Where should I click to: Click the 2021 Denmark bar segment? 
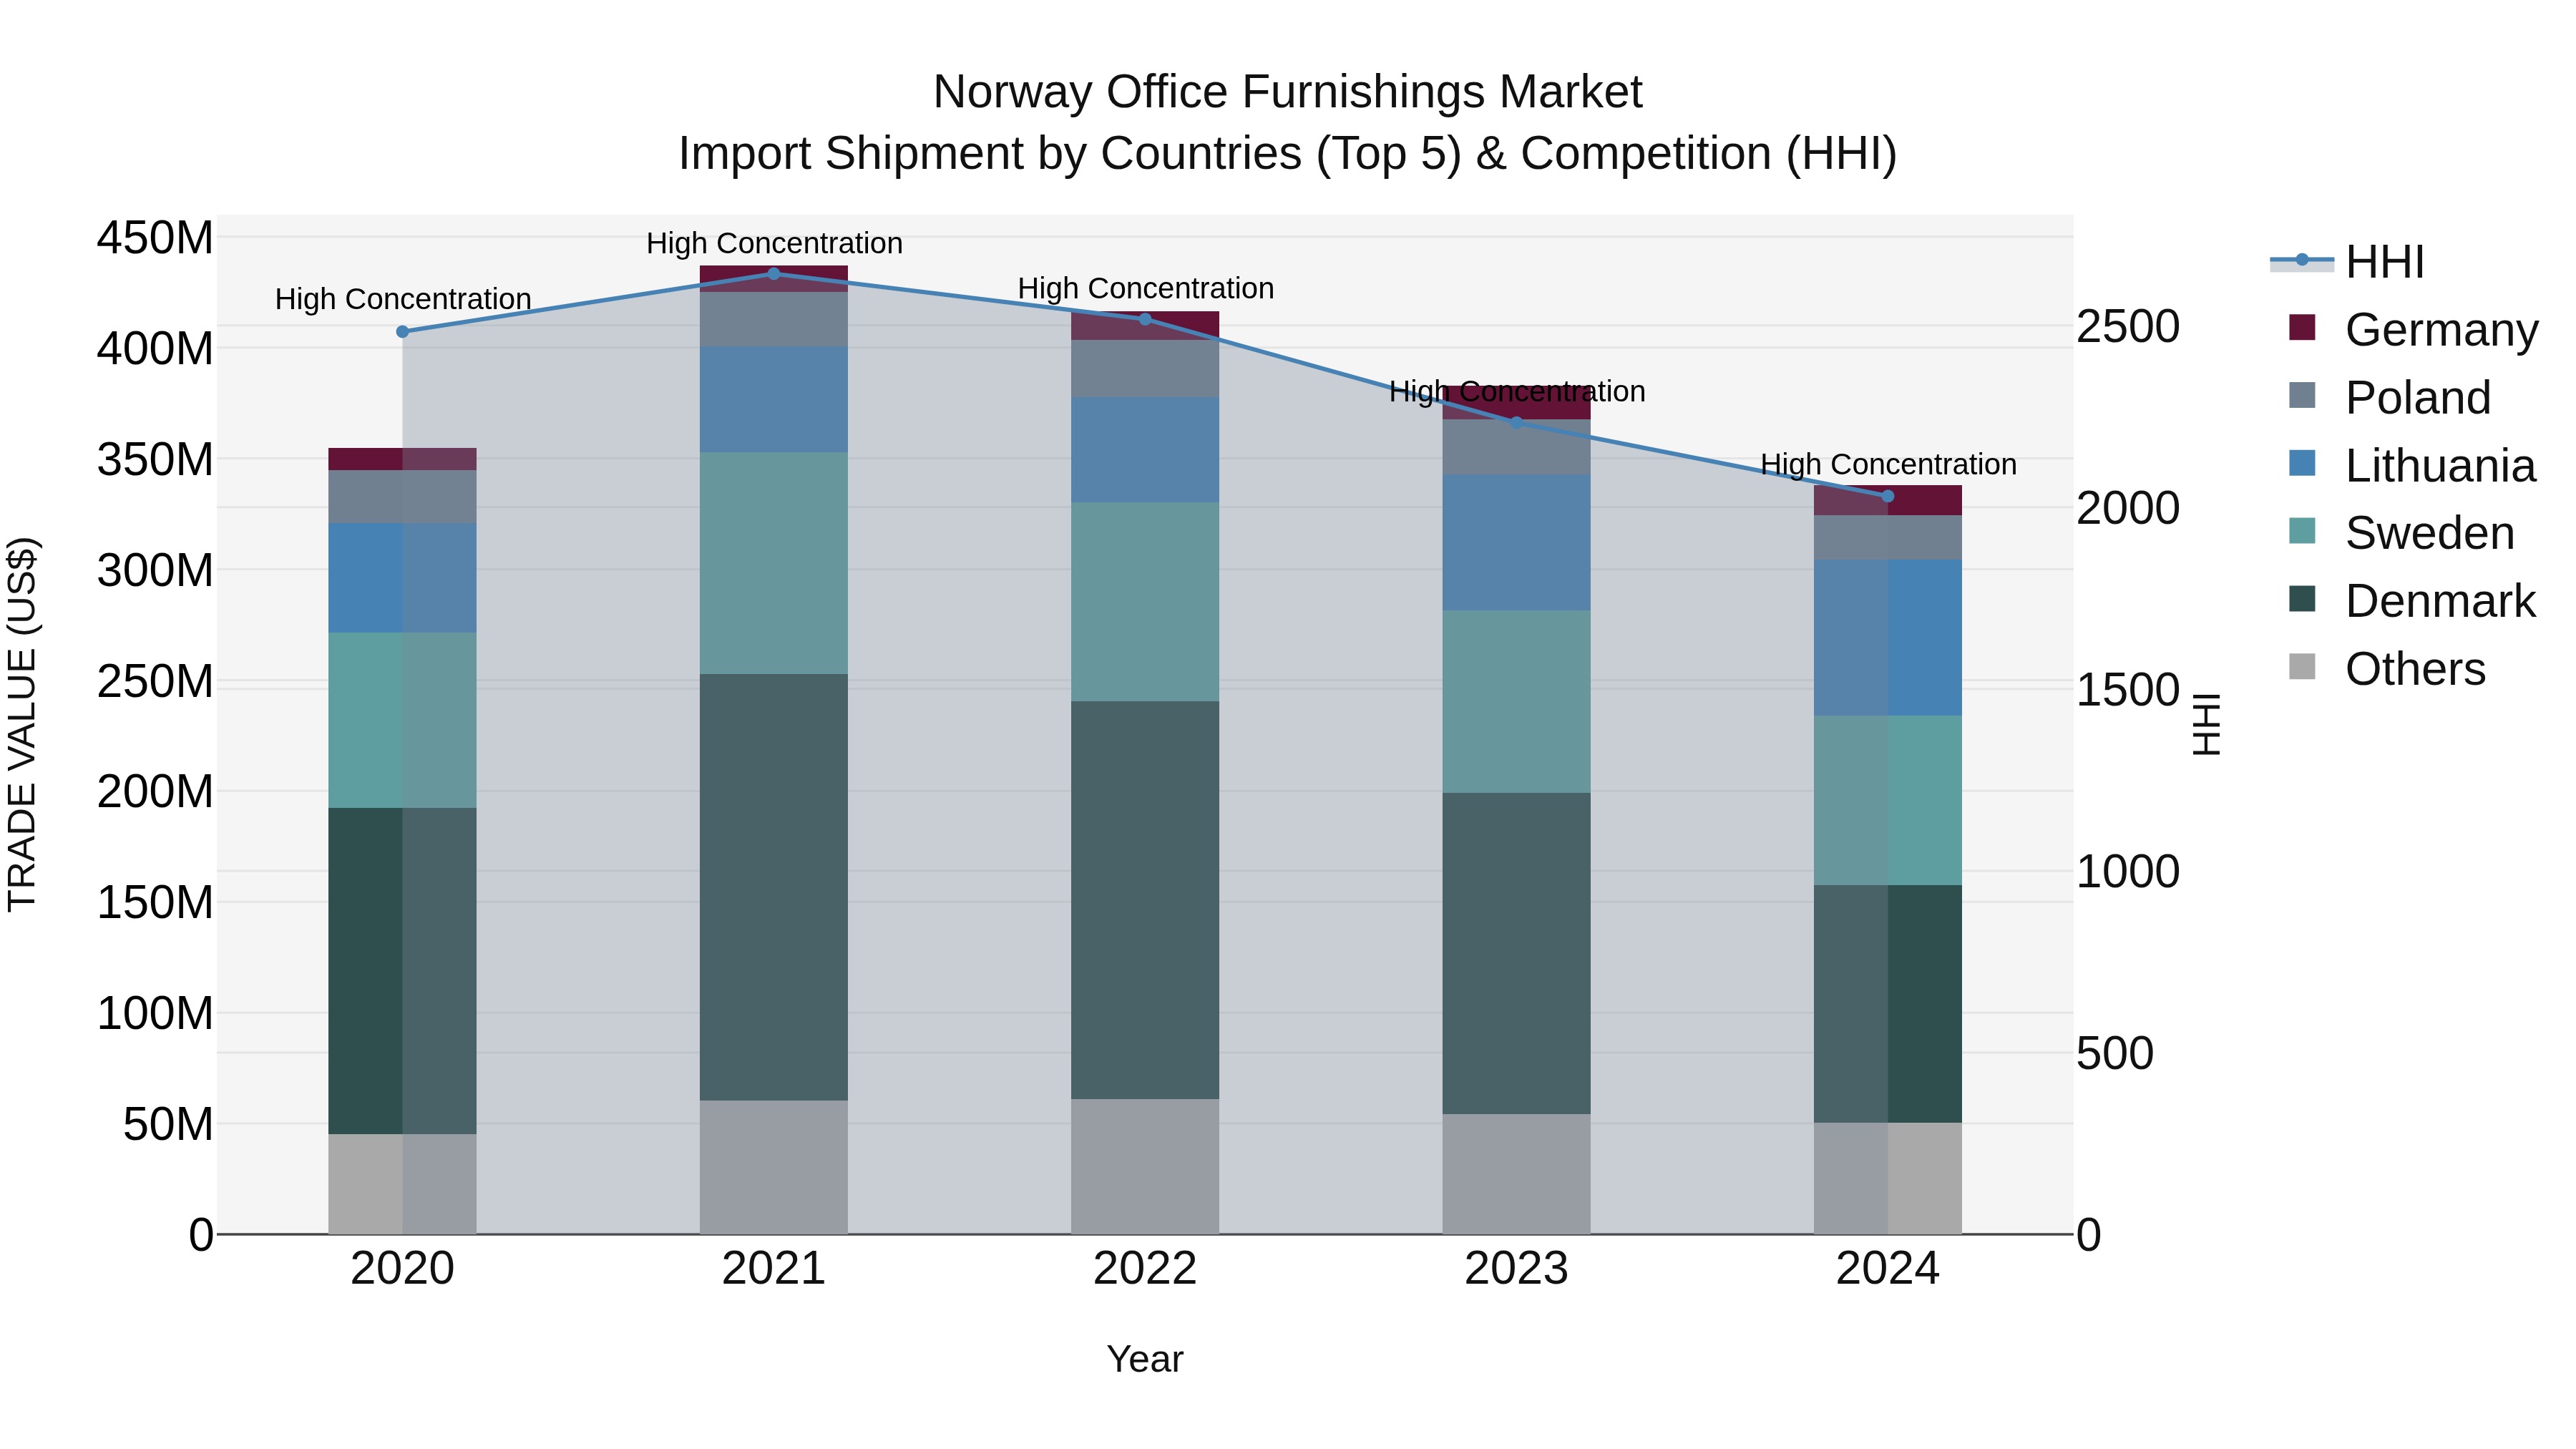click(x=774, y=887)
